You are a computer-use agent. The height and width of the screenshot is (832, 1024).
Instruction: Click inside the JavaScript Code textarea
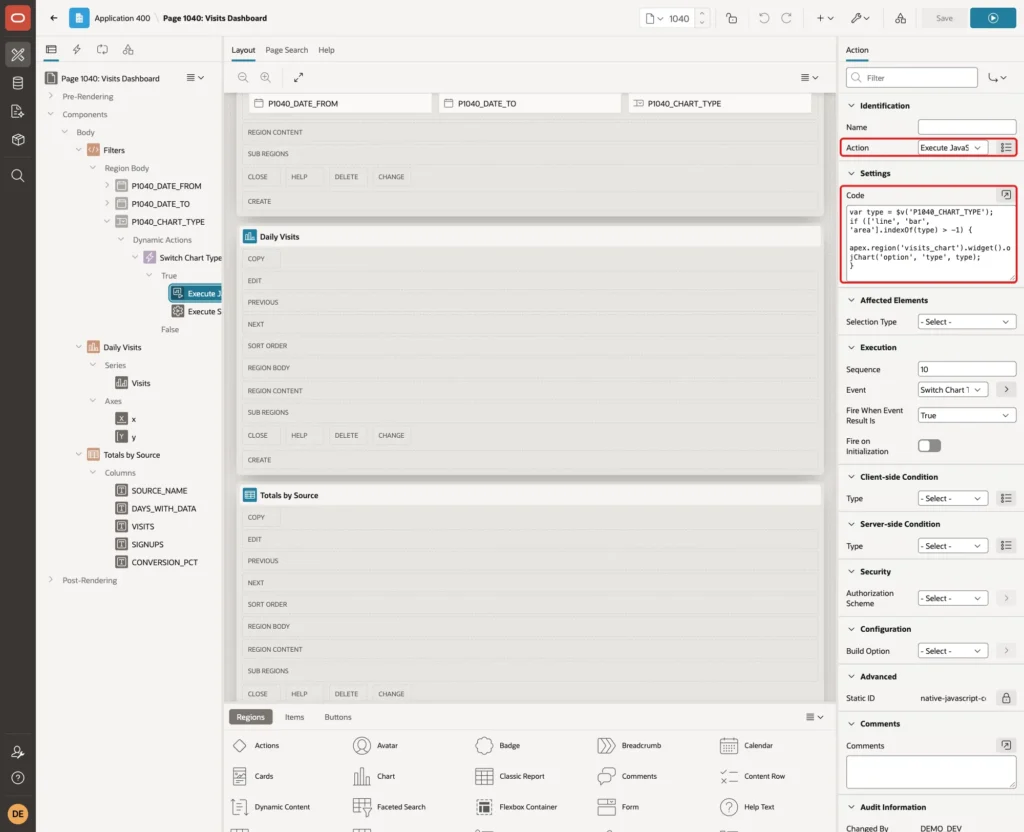(x=931, y=243)
